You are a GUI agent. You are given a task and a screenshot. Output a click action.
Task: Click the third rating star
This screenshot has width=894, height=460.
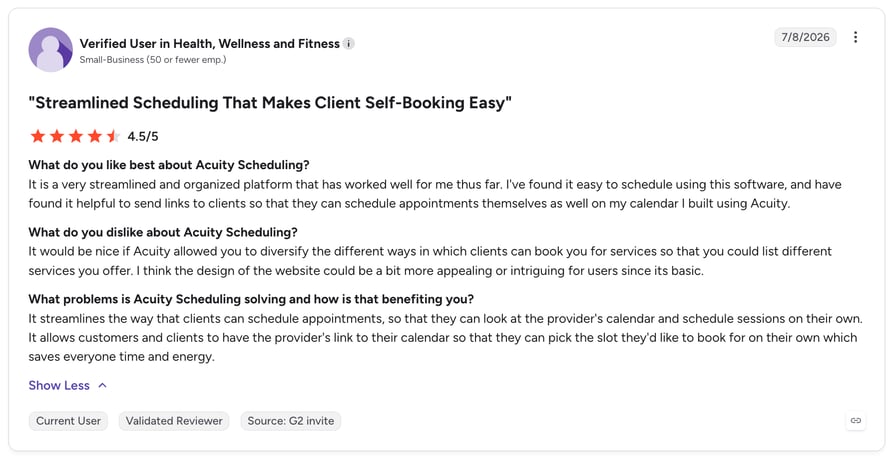coord(75,136)
